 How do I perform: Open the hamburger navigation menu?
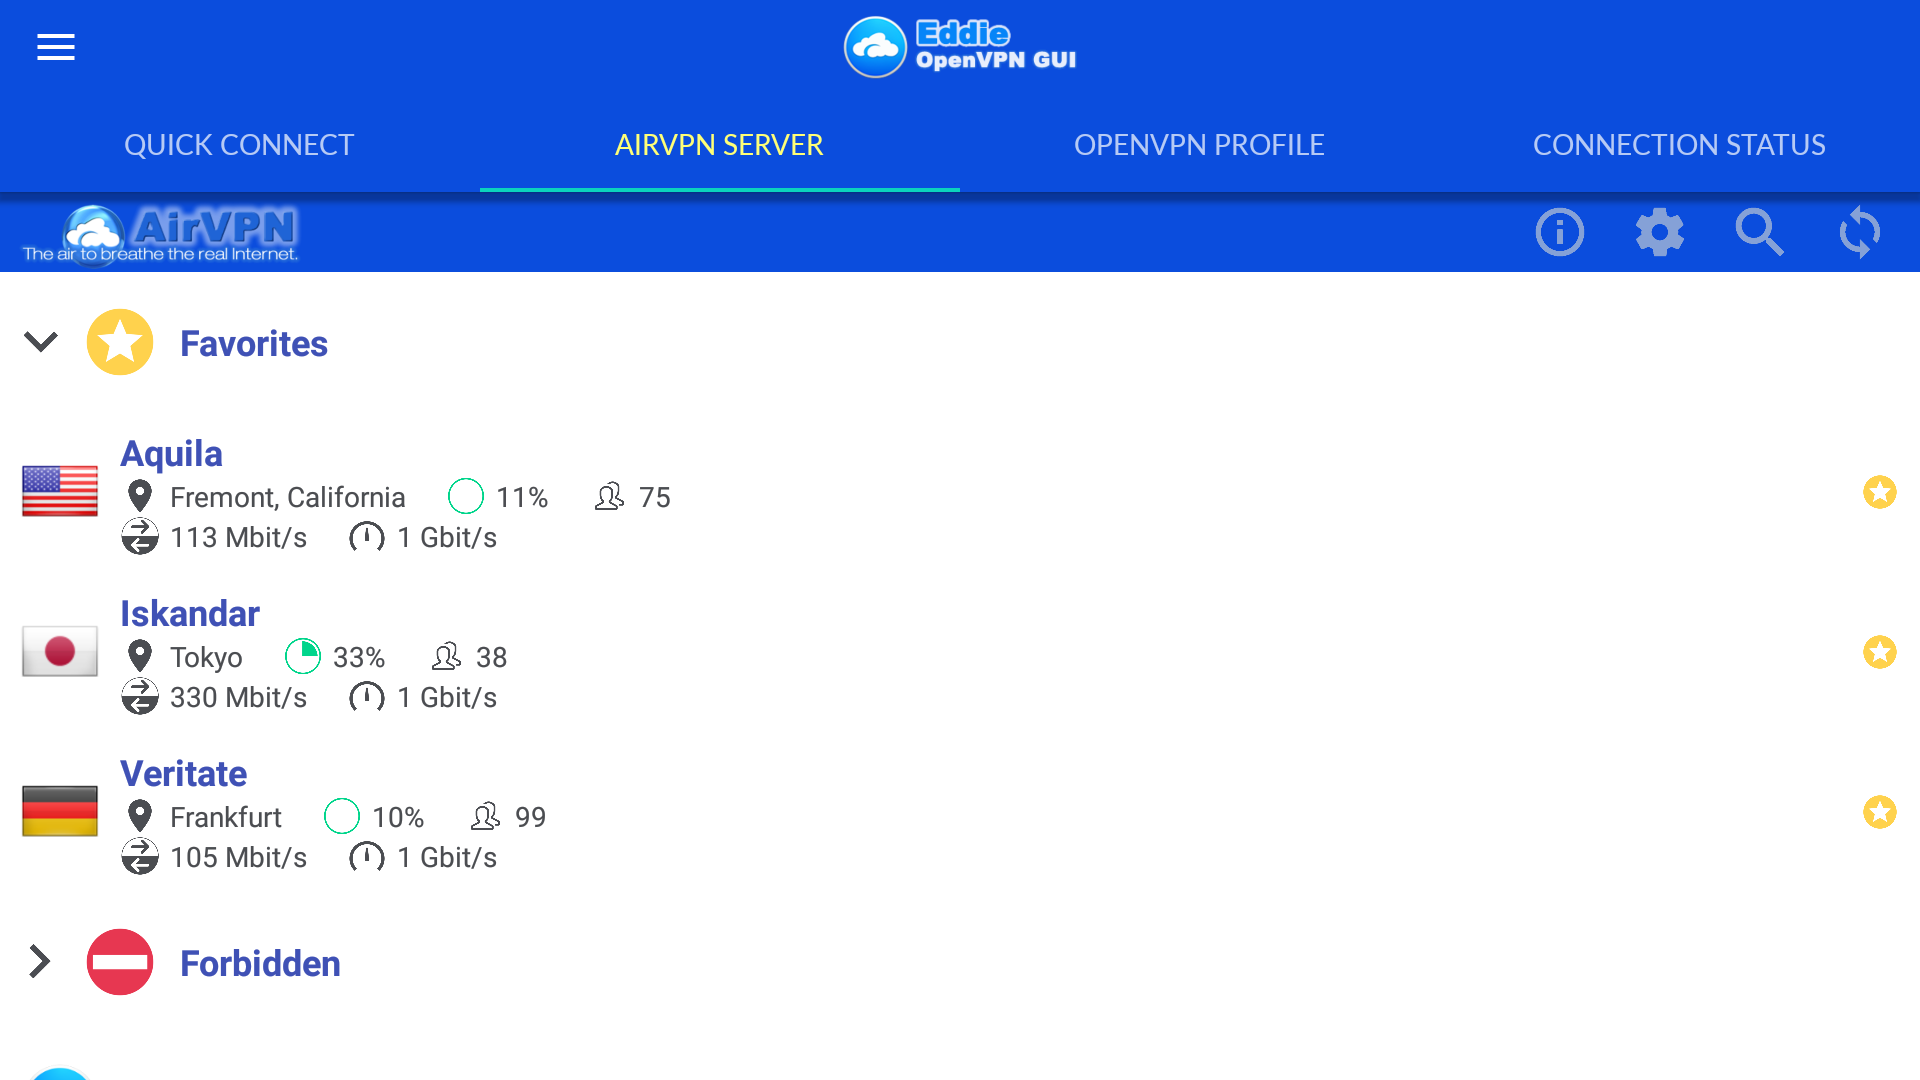coord(56,47)
